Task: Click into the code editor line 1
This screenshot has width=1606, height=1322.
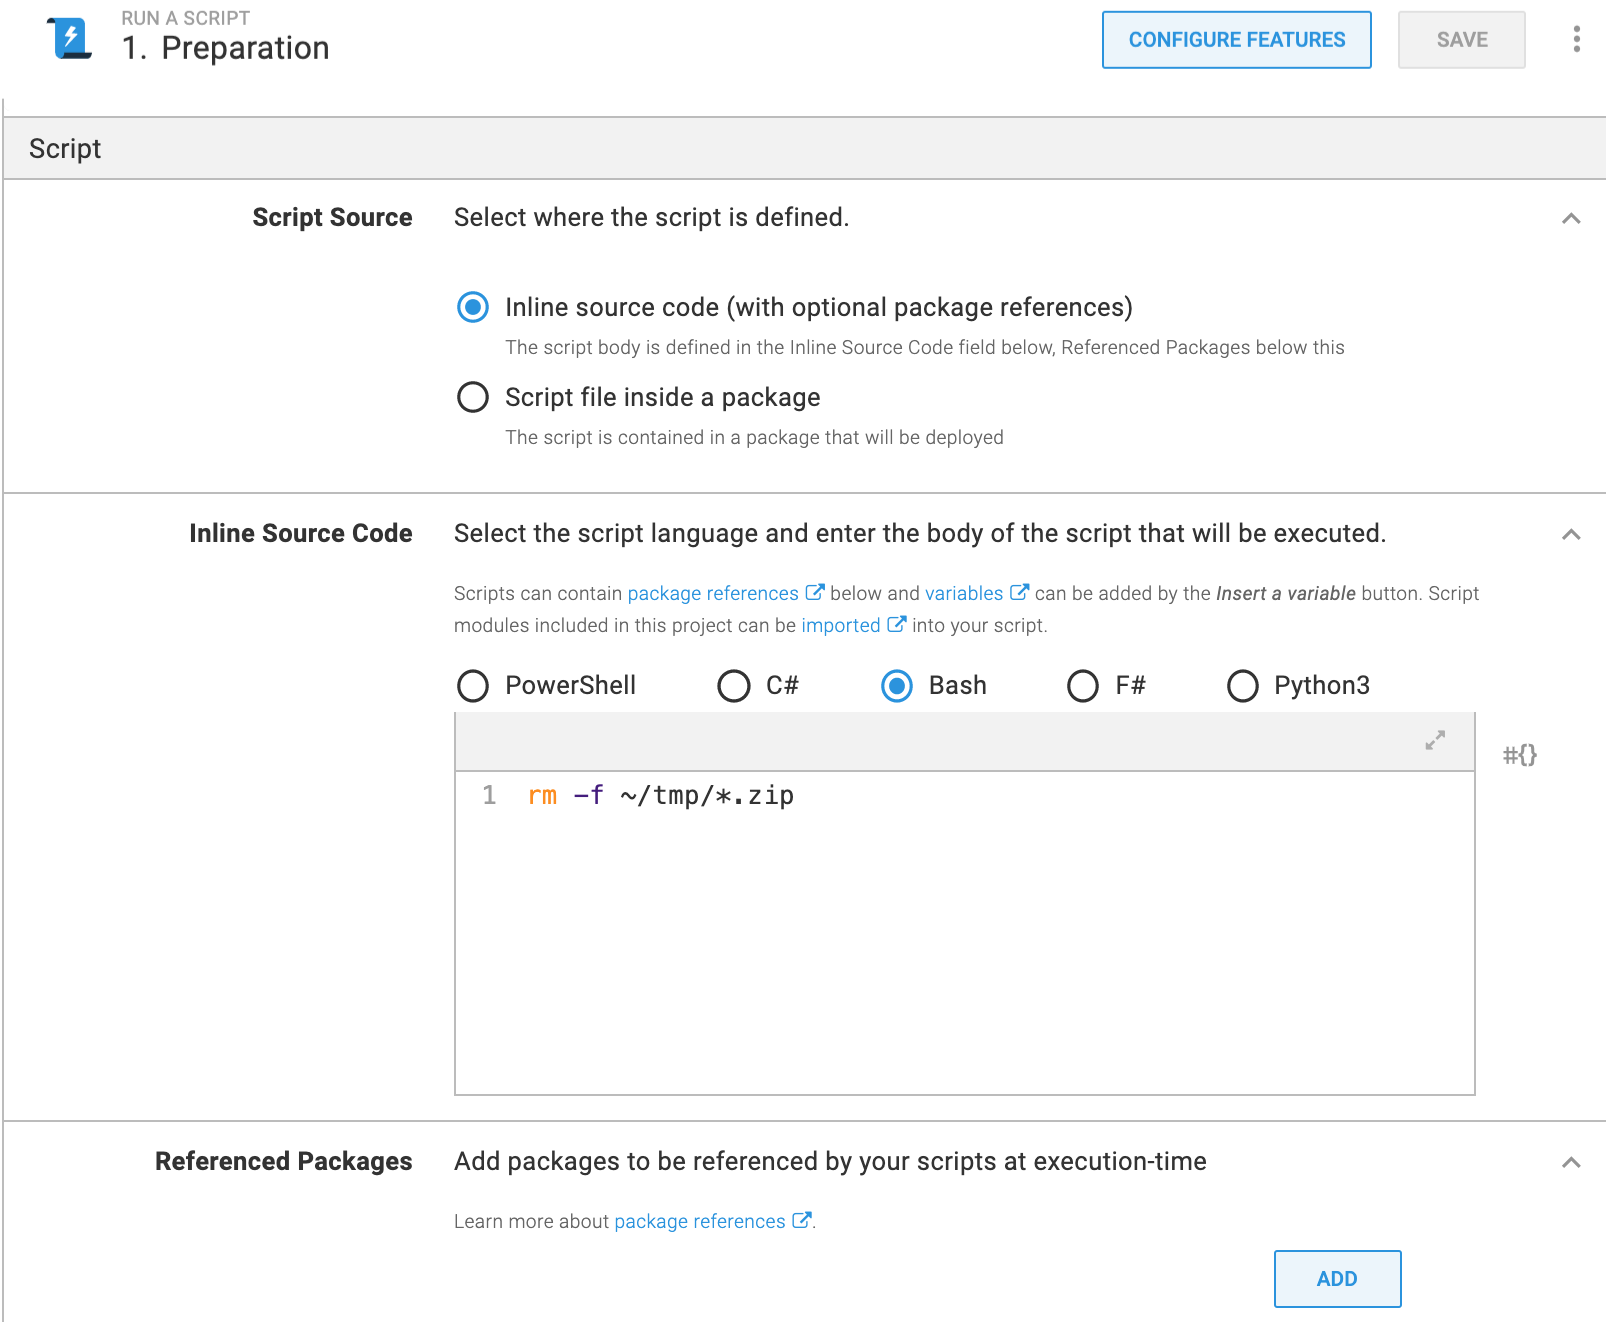Action: pyautogui.click(x=965, y=796)
